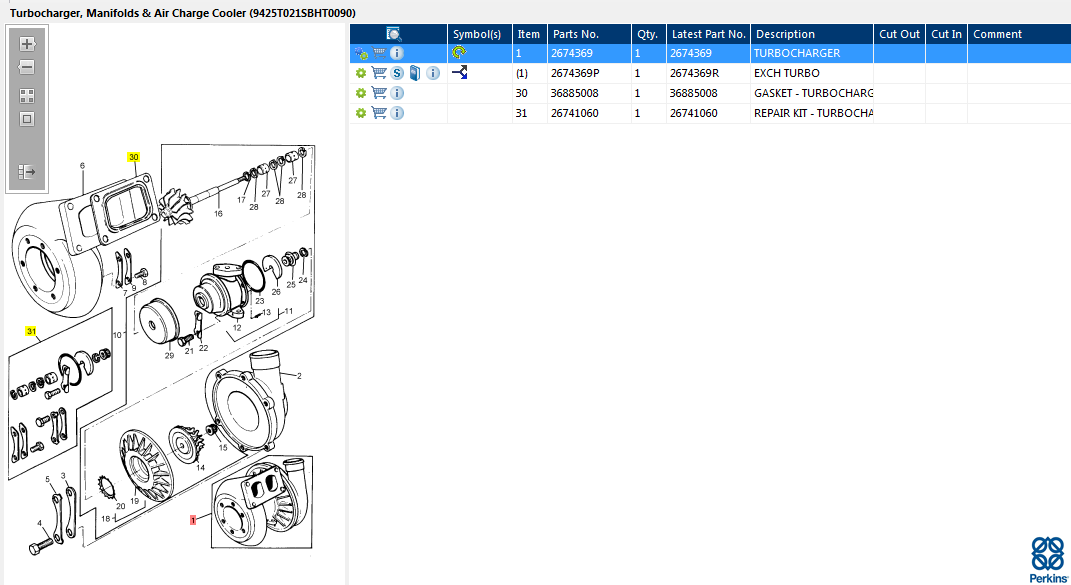
Task: Click item number 30 in table
Action: pyautogui.click(x=521, y=93)
